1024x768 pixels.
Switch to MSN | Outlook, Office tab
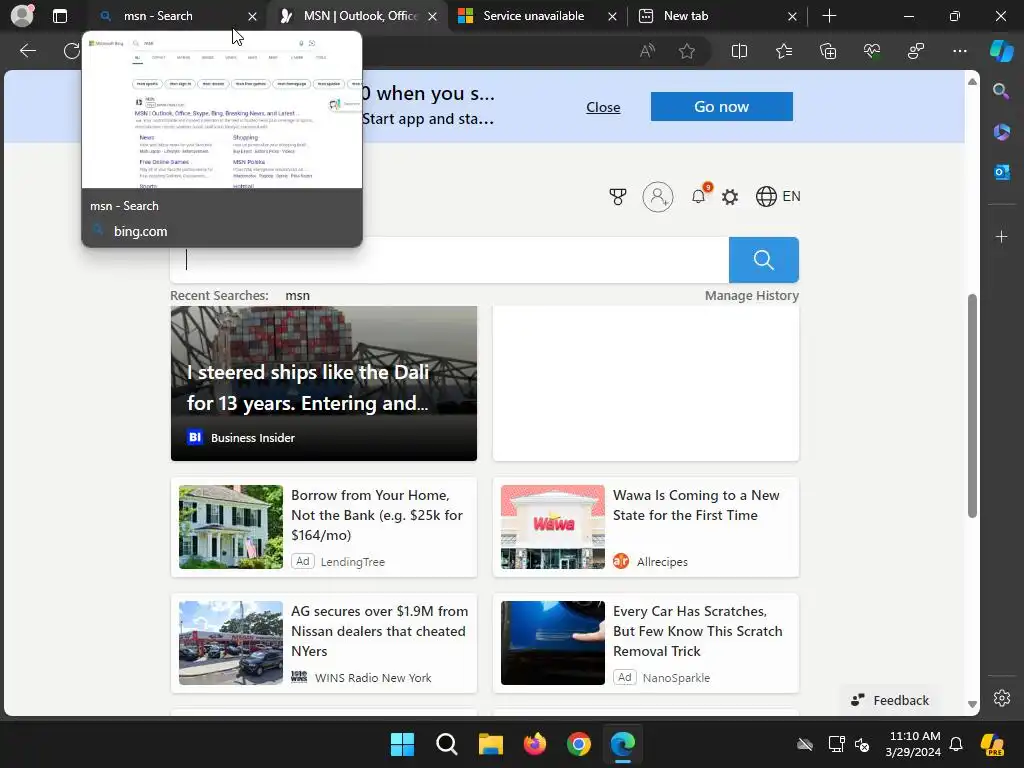click(x=359, y=16)
